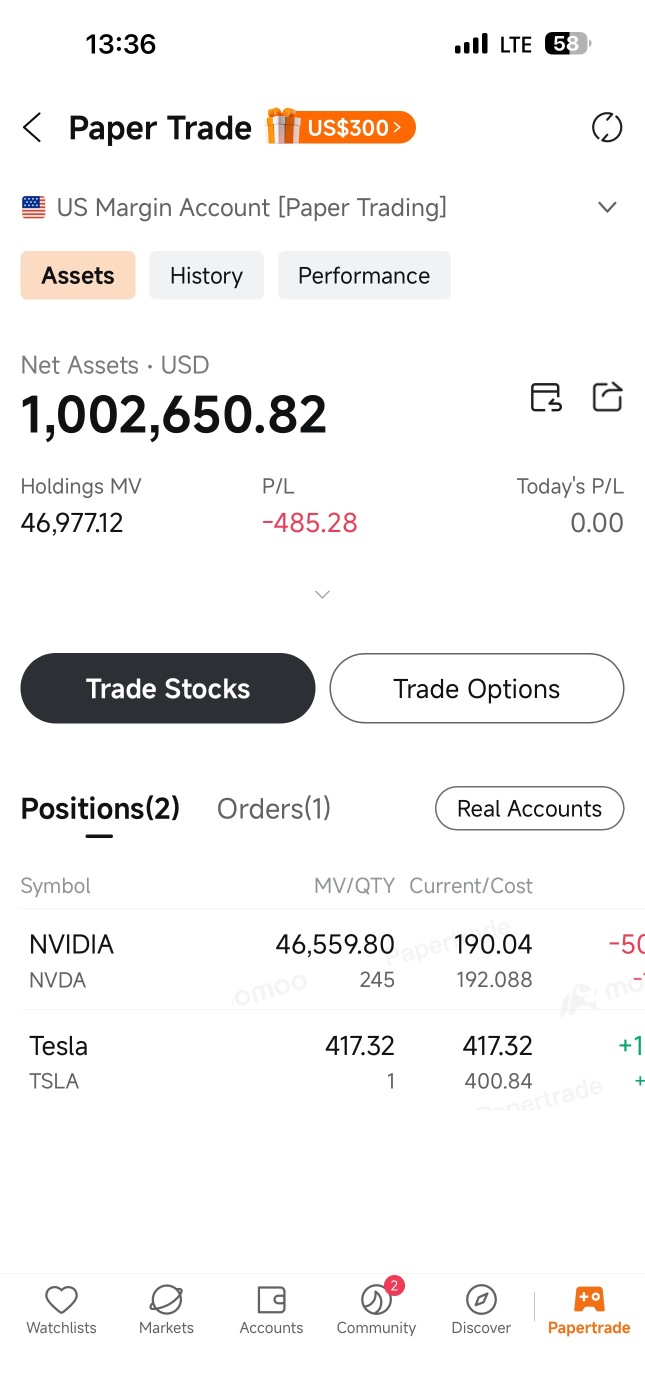Tap the Real Accounts button
The image size is (645, 1398).
point(530,809)
